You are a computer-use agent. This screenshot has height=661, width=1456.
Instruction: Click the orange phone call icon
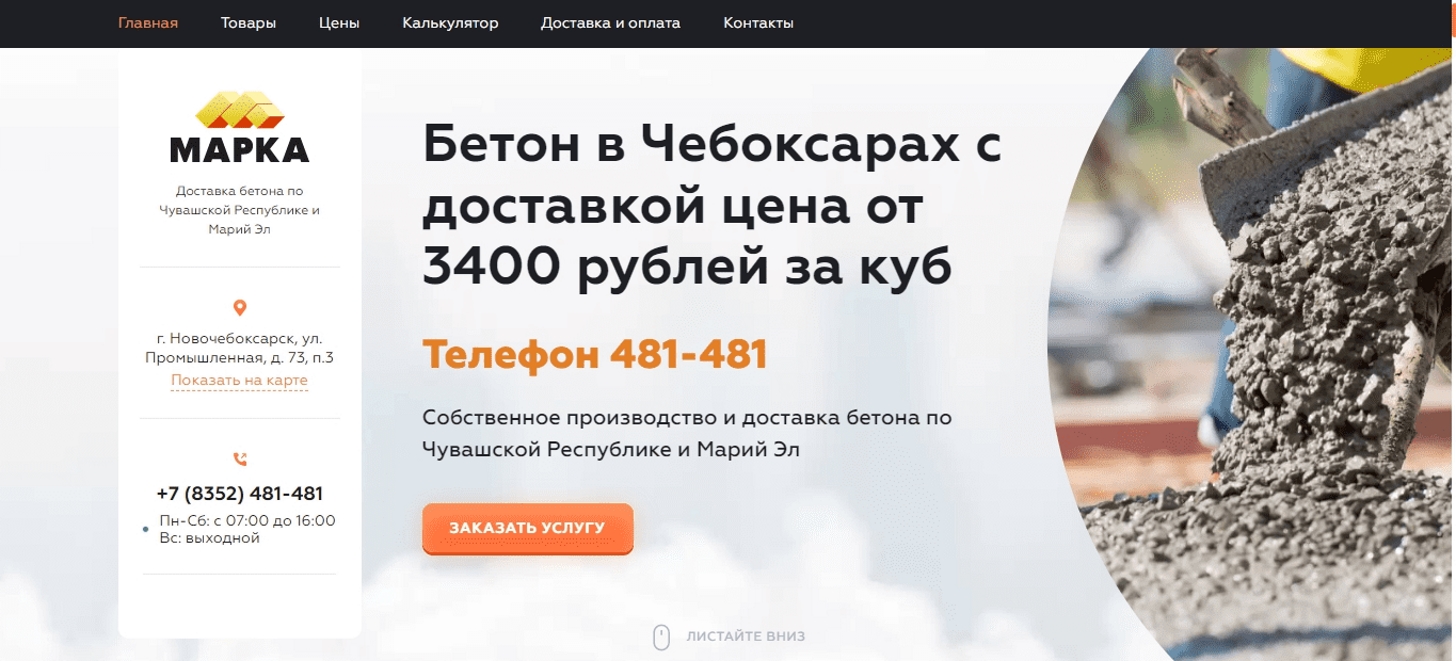(240, 460)
